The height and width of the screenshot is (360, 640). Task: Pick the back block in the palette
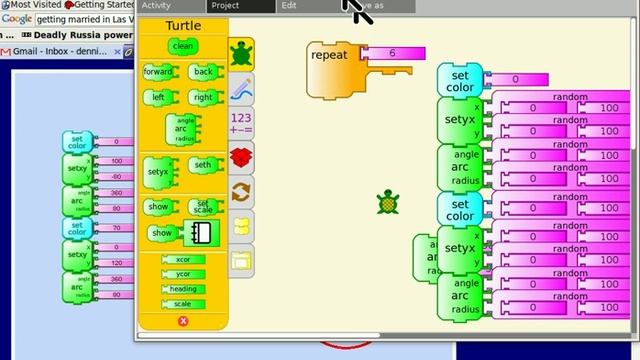click(x=205, y=72)
